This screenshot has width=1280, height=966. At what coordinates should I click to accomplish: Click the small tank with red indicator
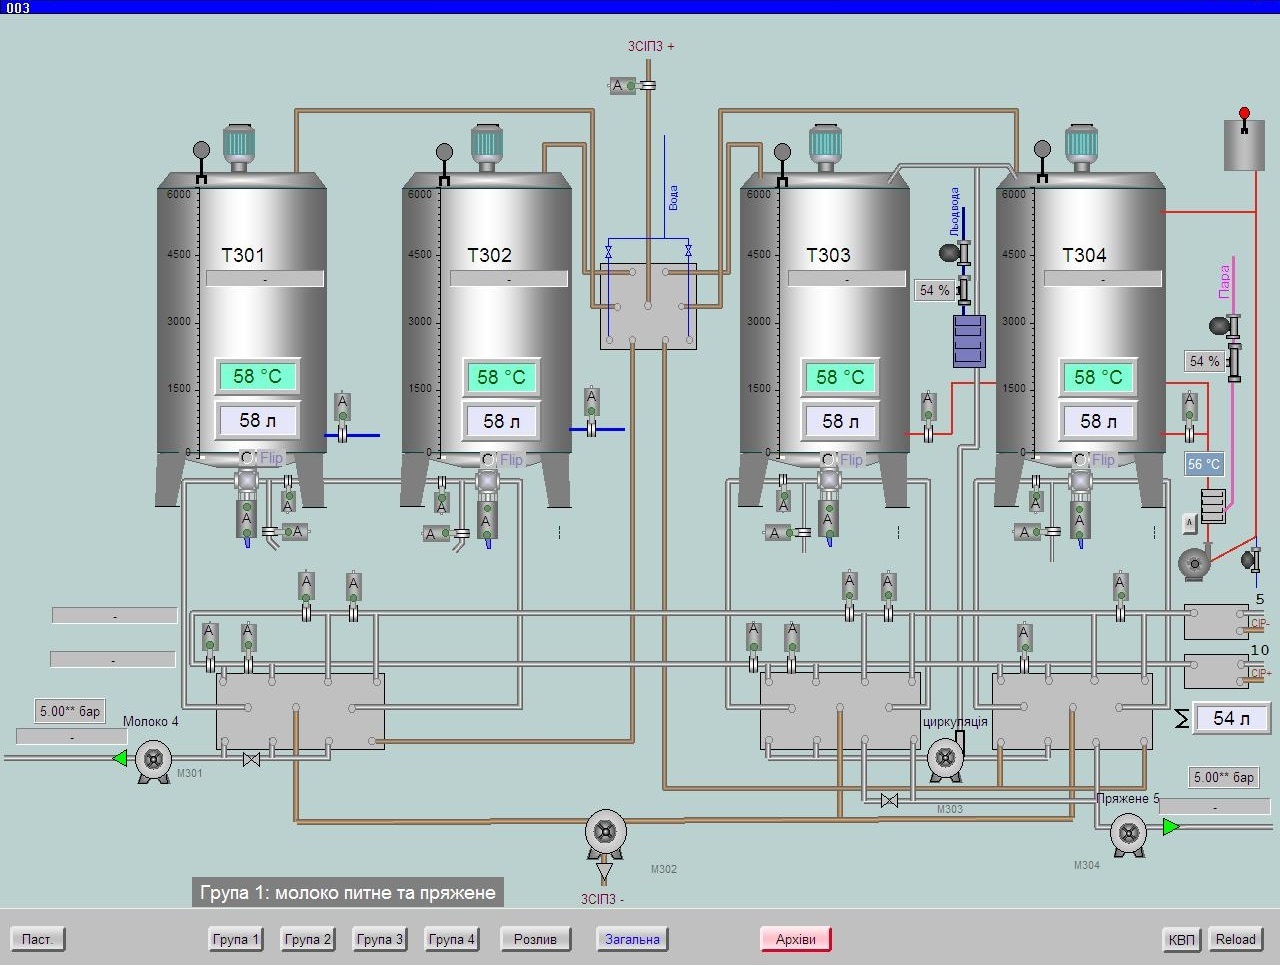1244,145
